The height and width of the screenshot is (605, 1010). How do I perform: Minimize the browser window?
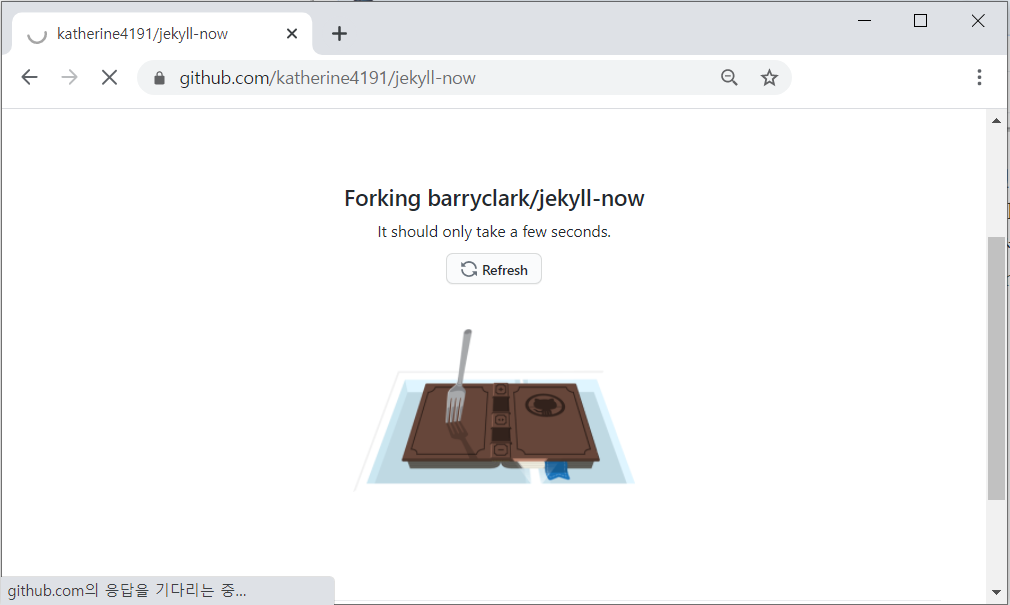pos(864,21)
